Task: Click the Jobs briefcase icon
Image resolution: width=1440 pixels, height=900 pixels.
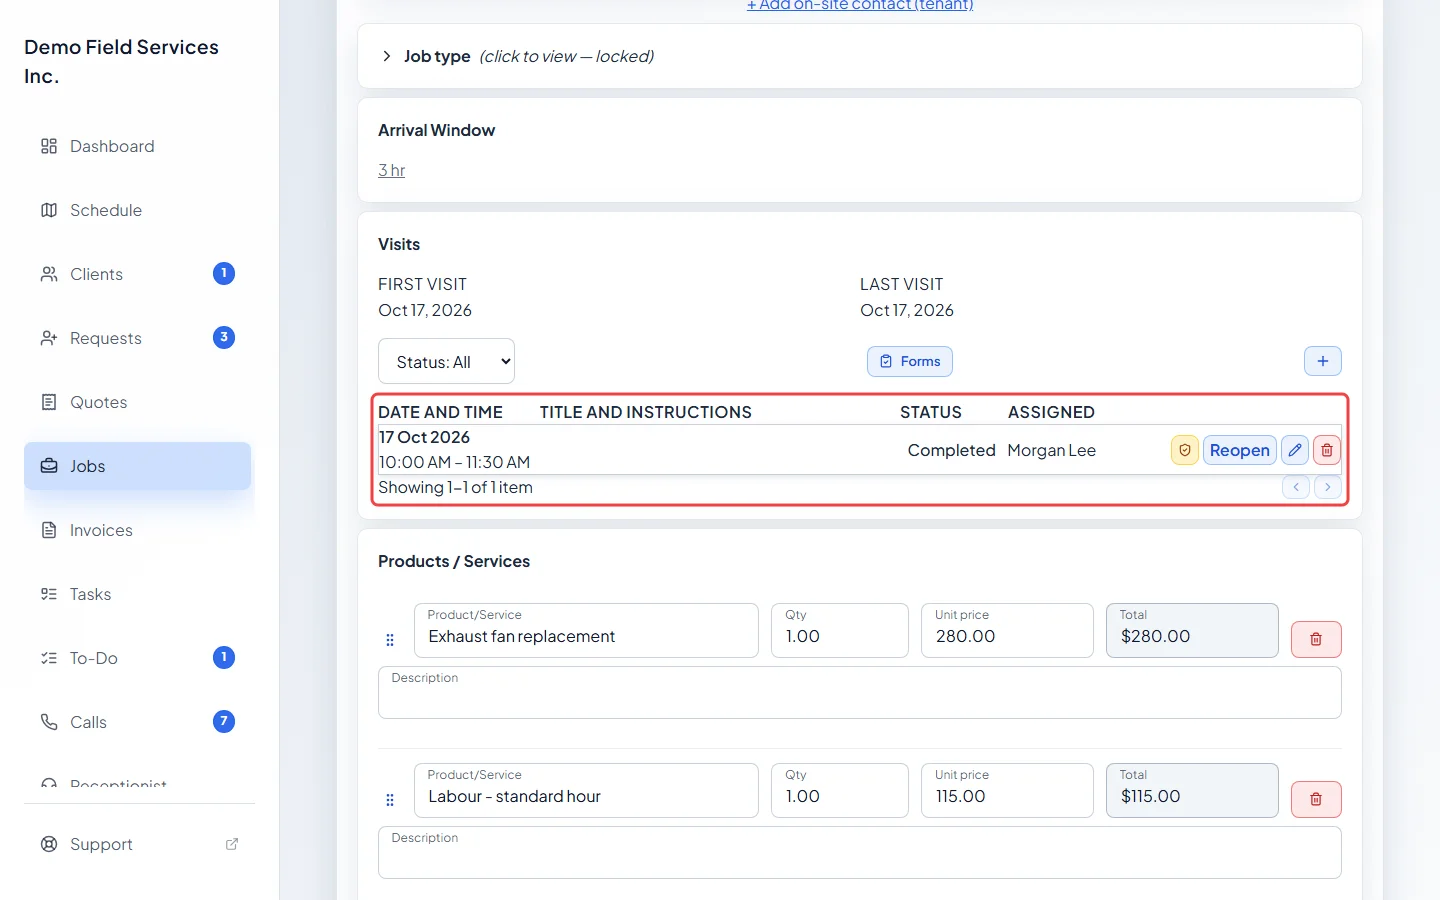Action: 49,466
